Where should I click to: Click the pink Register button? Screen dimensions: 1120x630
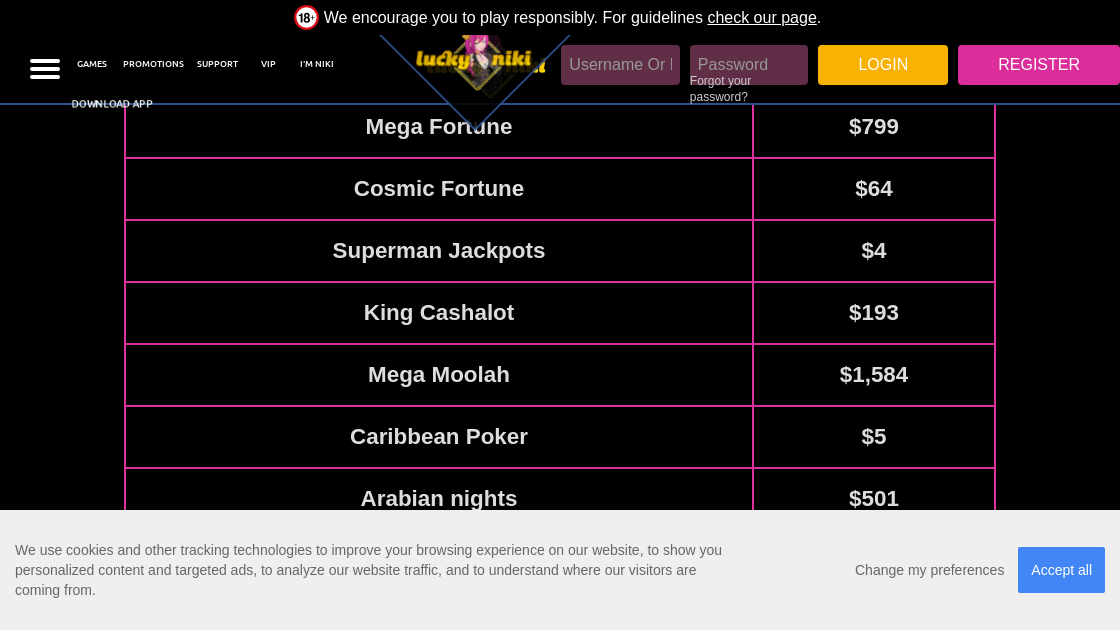(1038, 65)
